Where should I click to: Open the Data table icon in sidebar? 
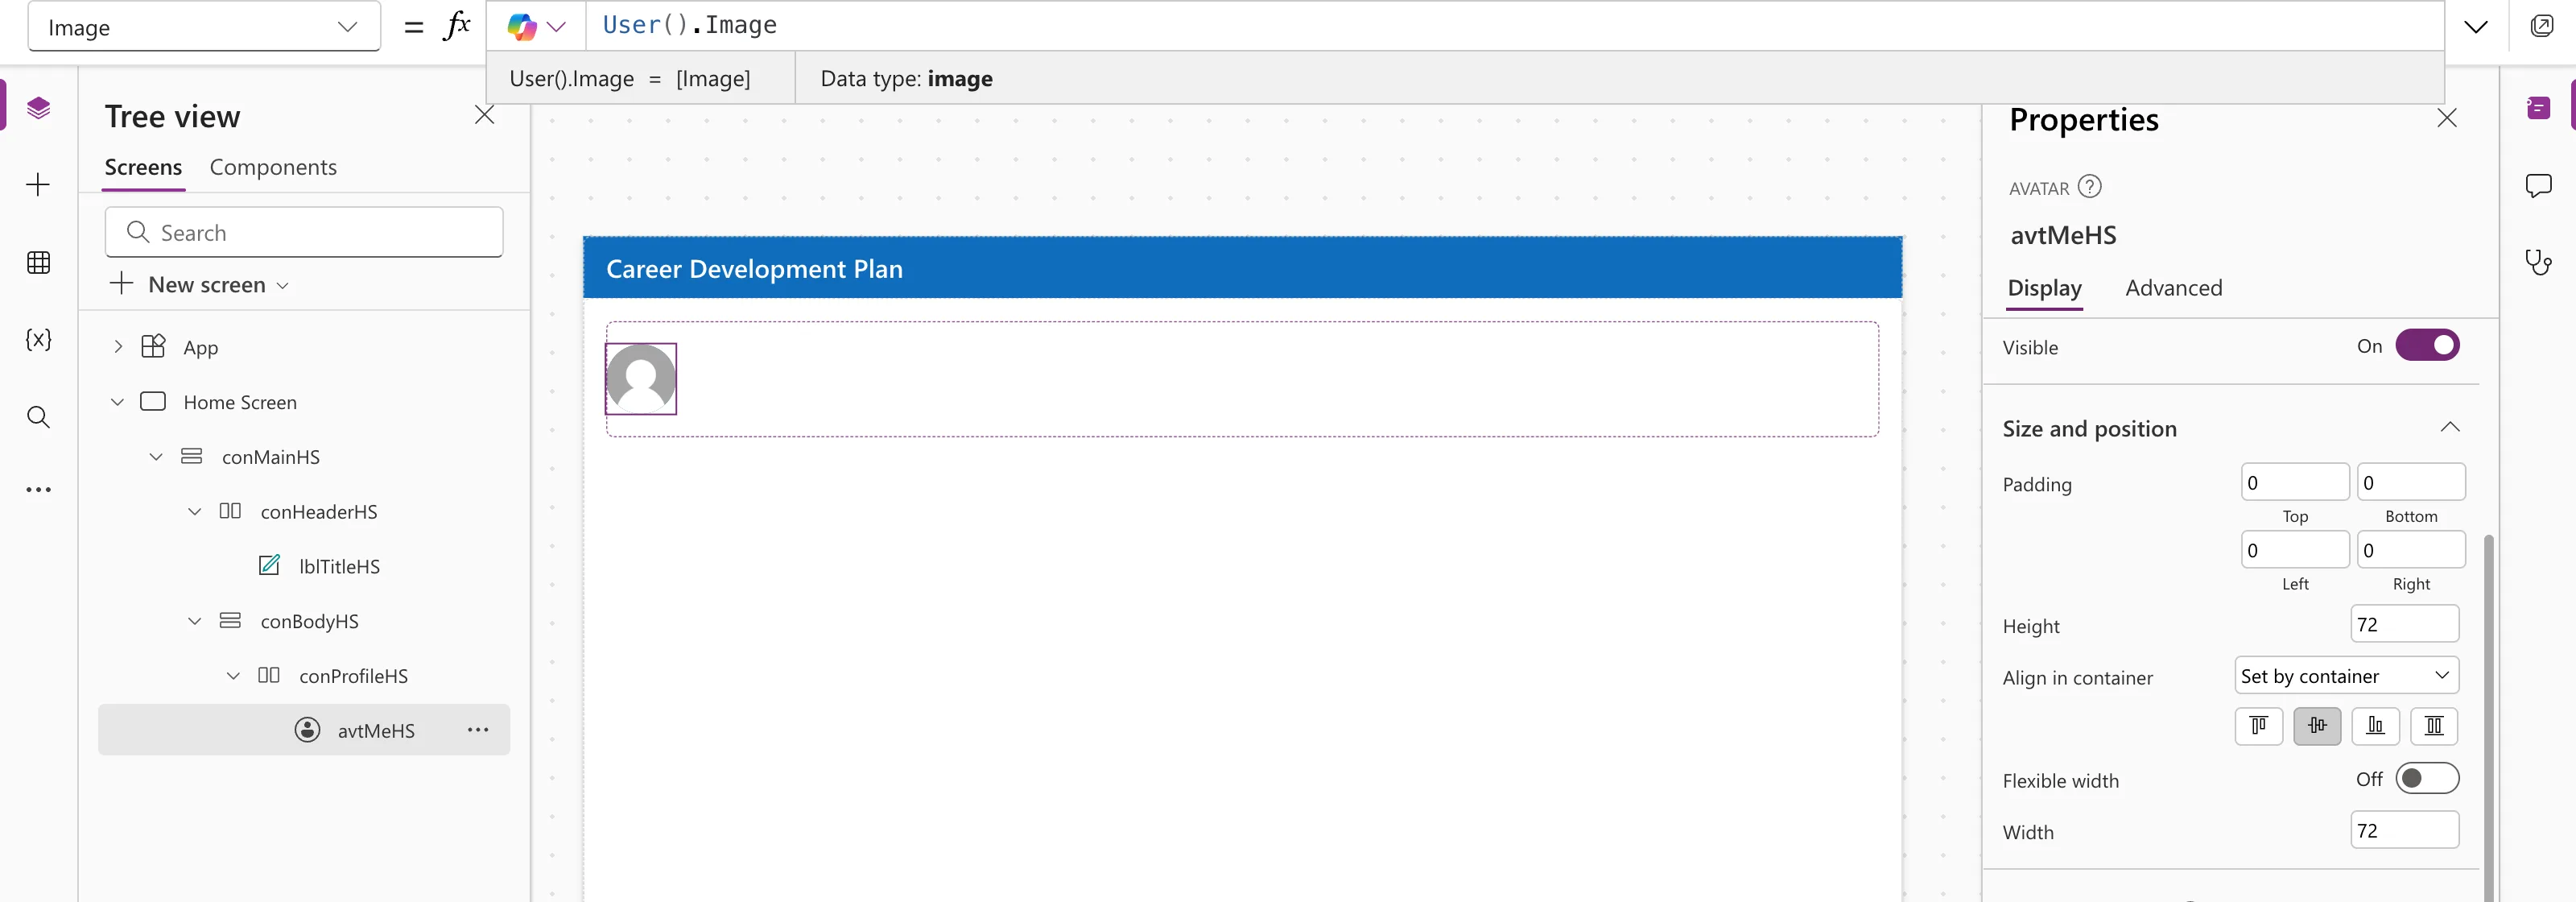coord(38,262)
